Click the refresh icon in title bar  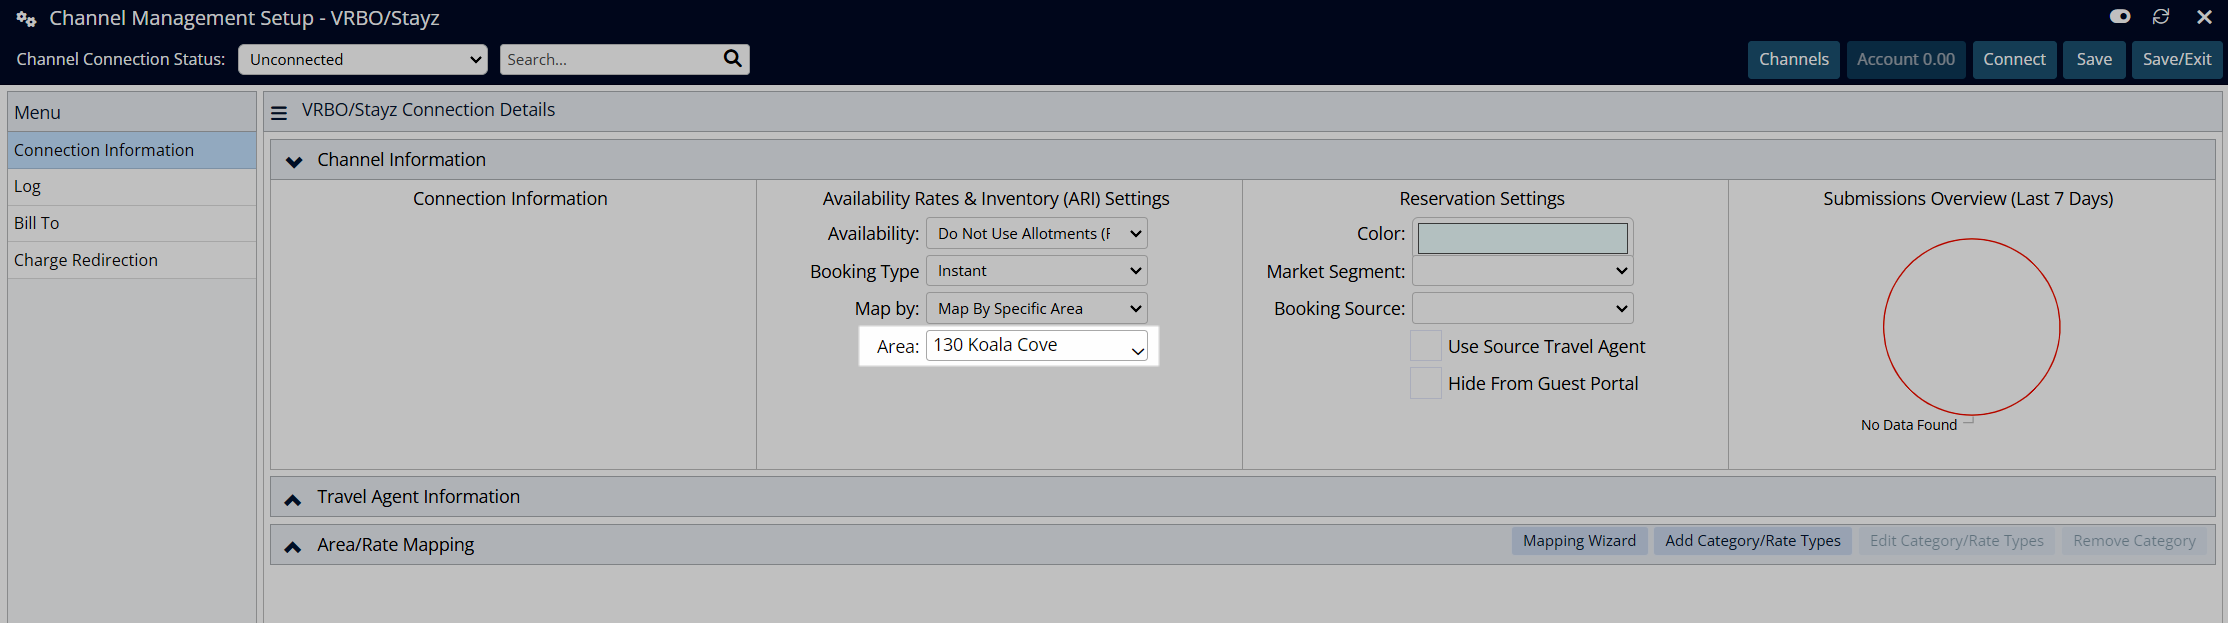click(2161, 17)
